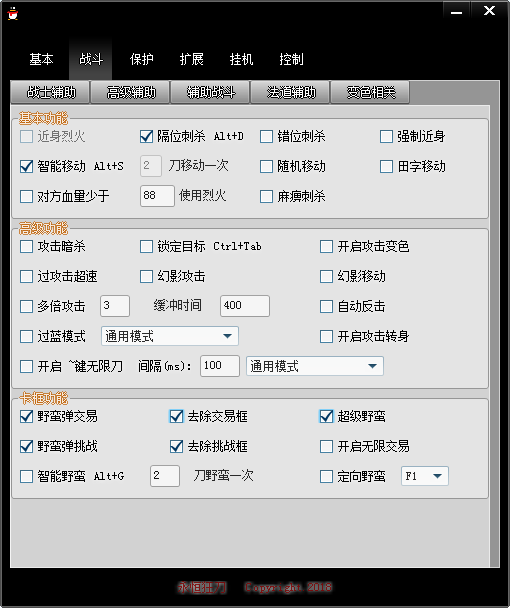
Task: Enable 麻痹刺杀 checkbox
Action: click(x=266, y=196)
